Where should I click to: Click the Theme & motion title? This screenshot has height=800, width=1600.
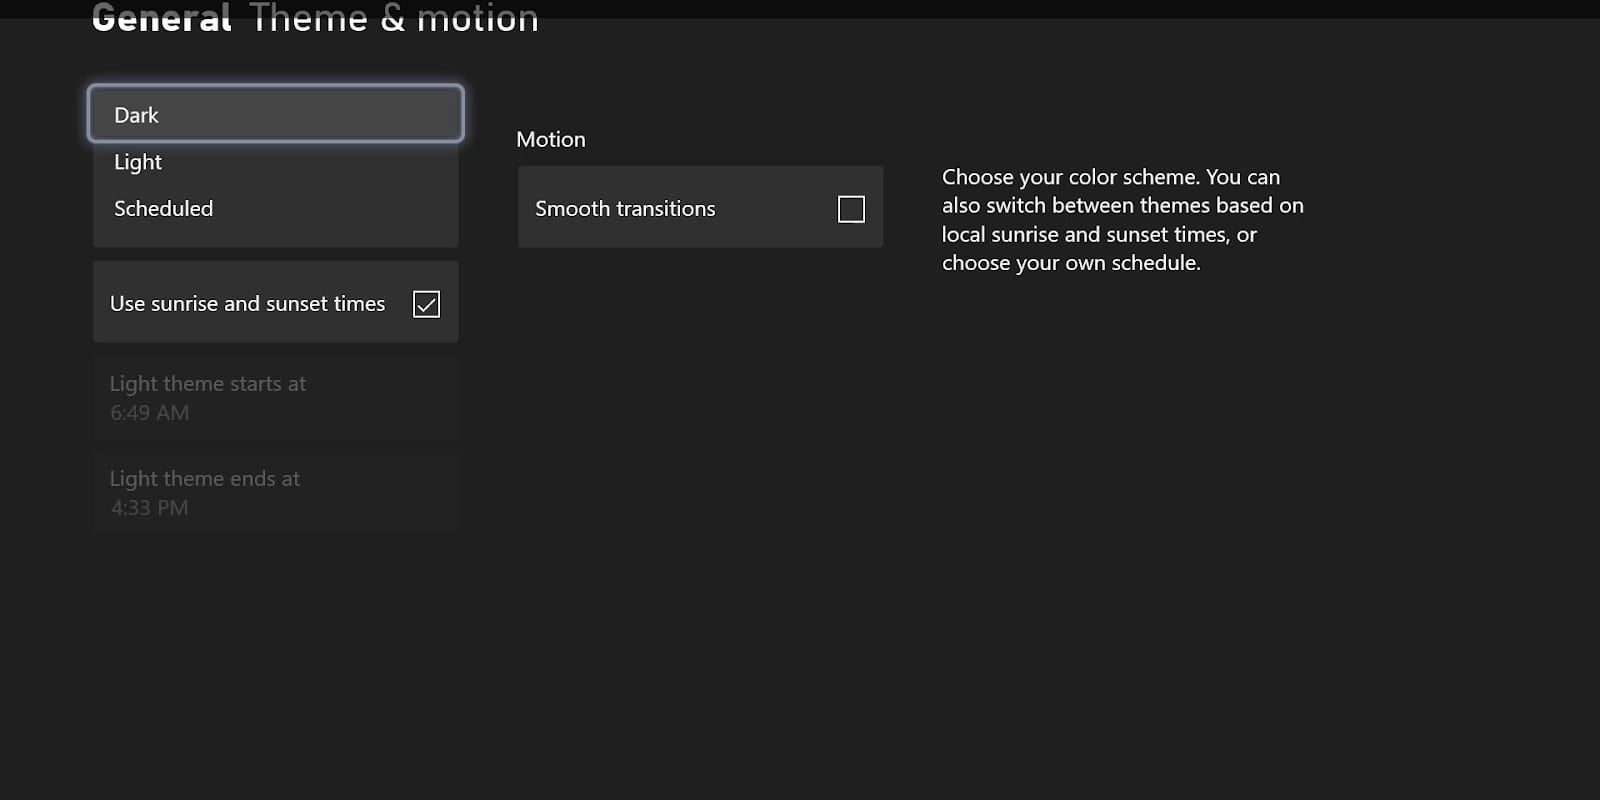click(394, 18)
